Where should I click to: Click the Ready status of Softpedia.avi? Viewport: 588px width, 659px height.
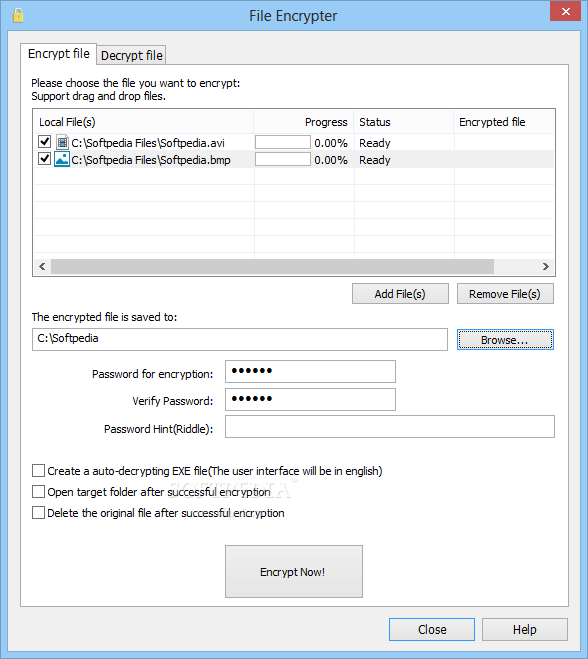[x=374, y=143]
